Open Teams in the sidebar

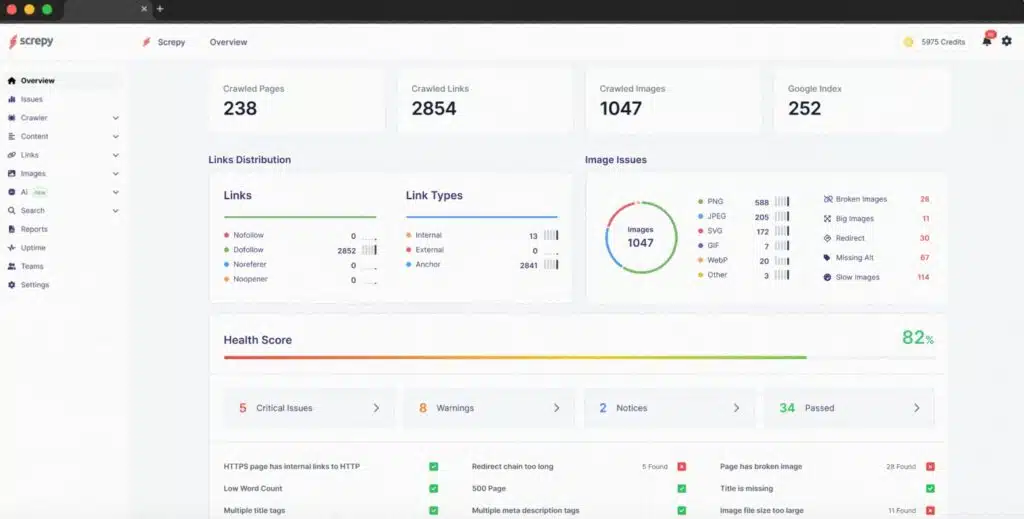coord(32,266)
